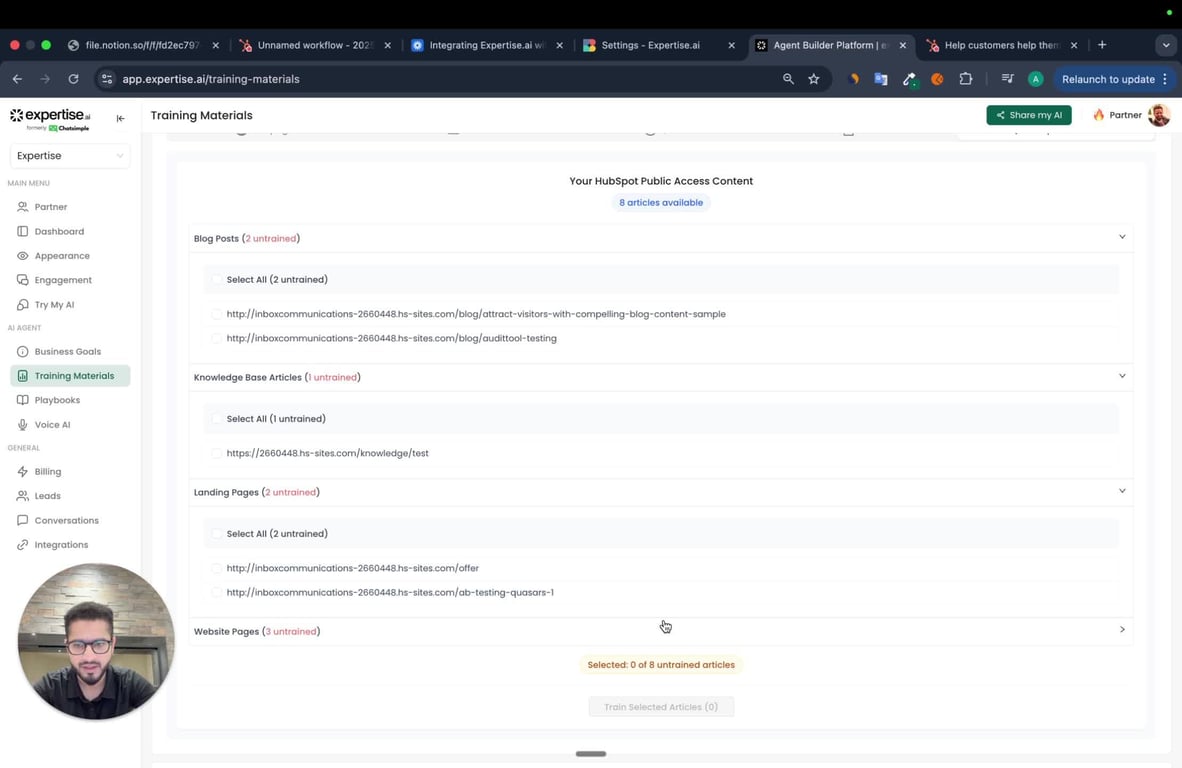Click the Engagement sidebar icon

click(23, 280)
